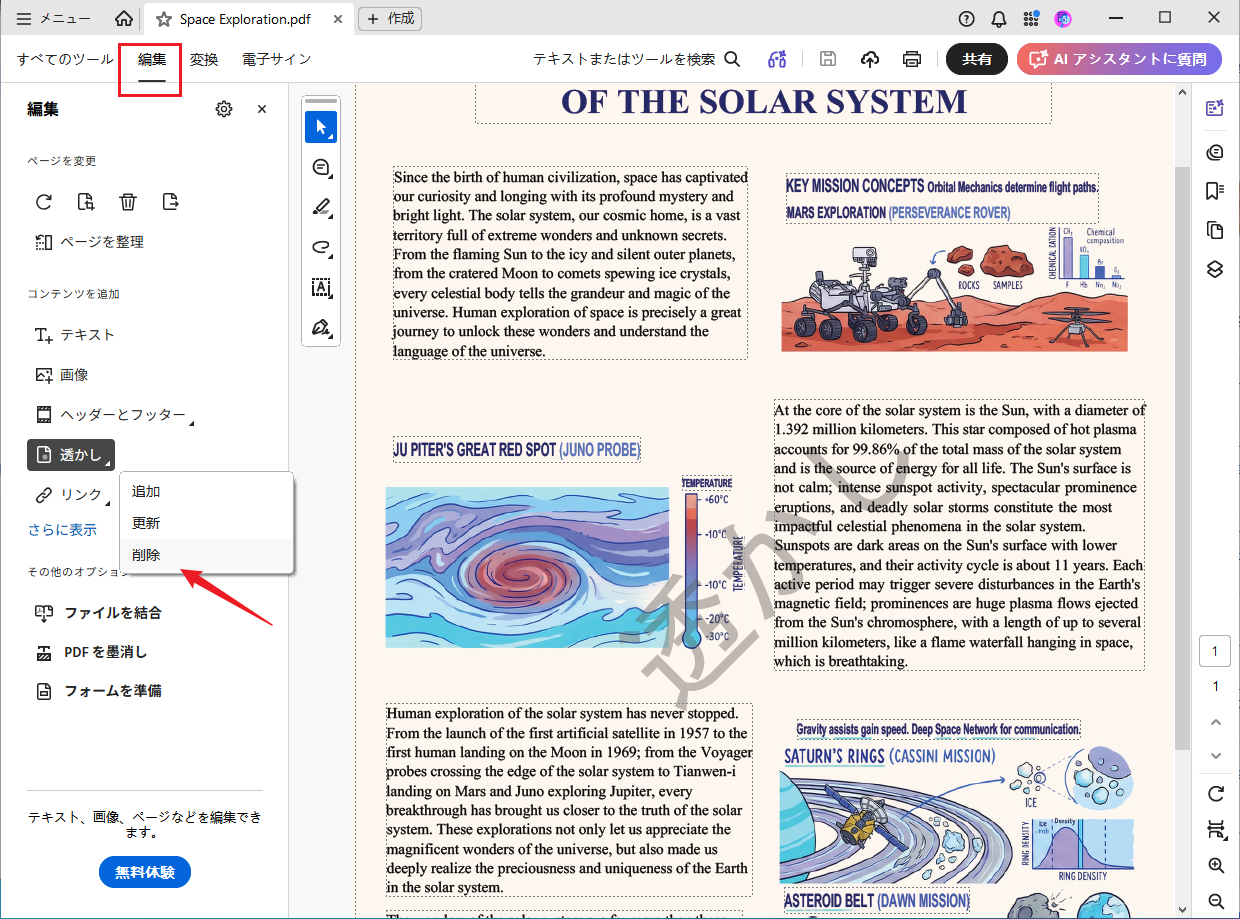Open the user profile avatar
Screen dimensions: 1240x919
tap(1063, 19)
